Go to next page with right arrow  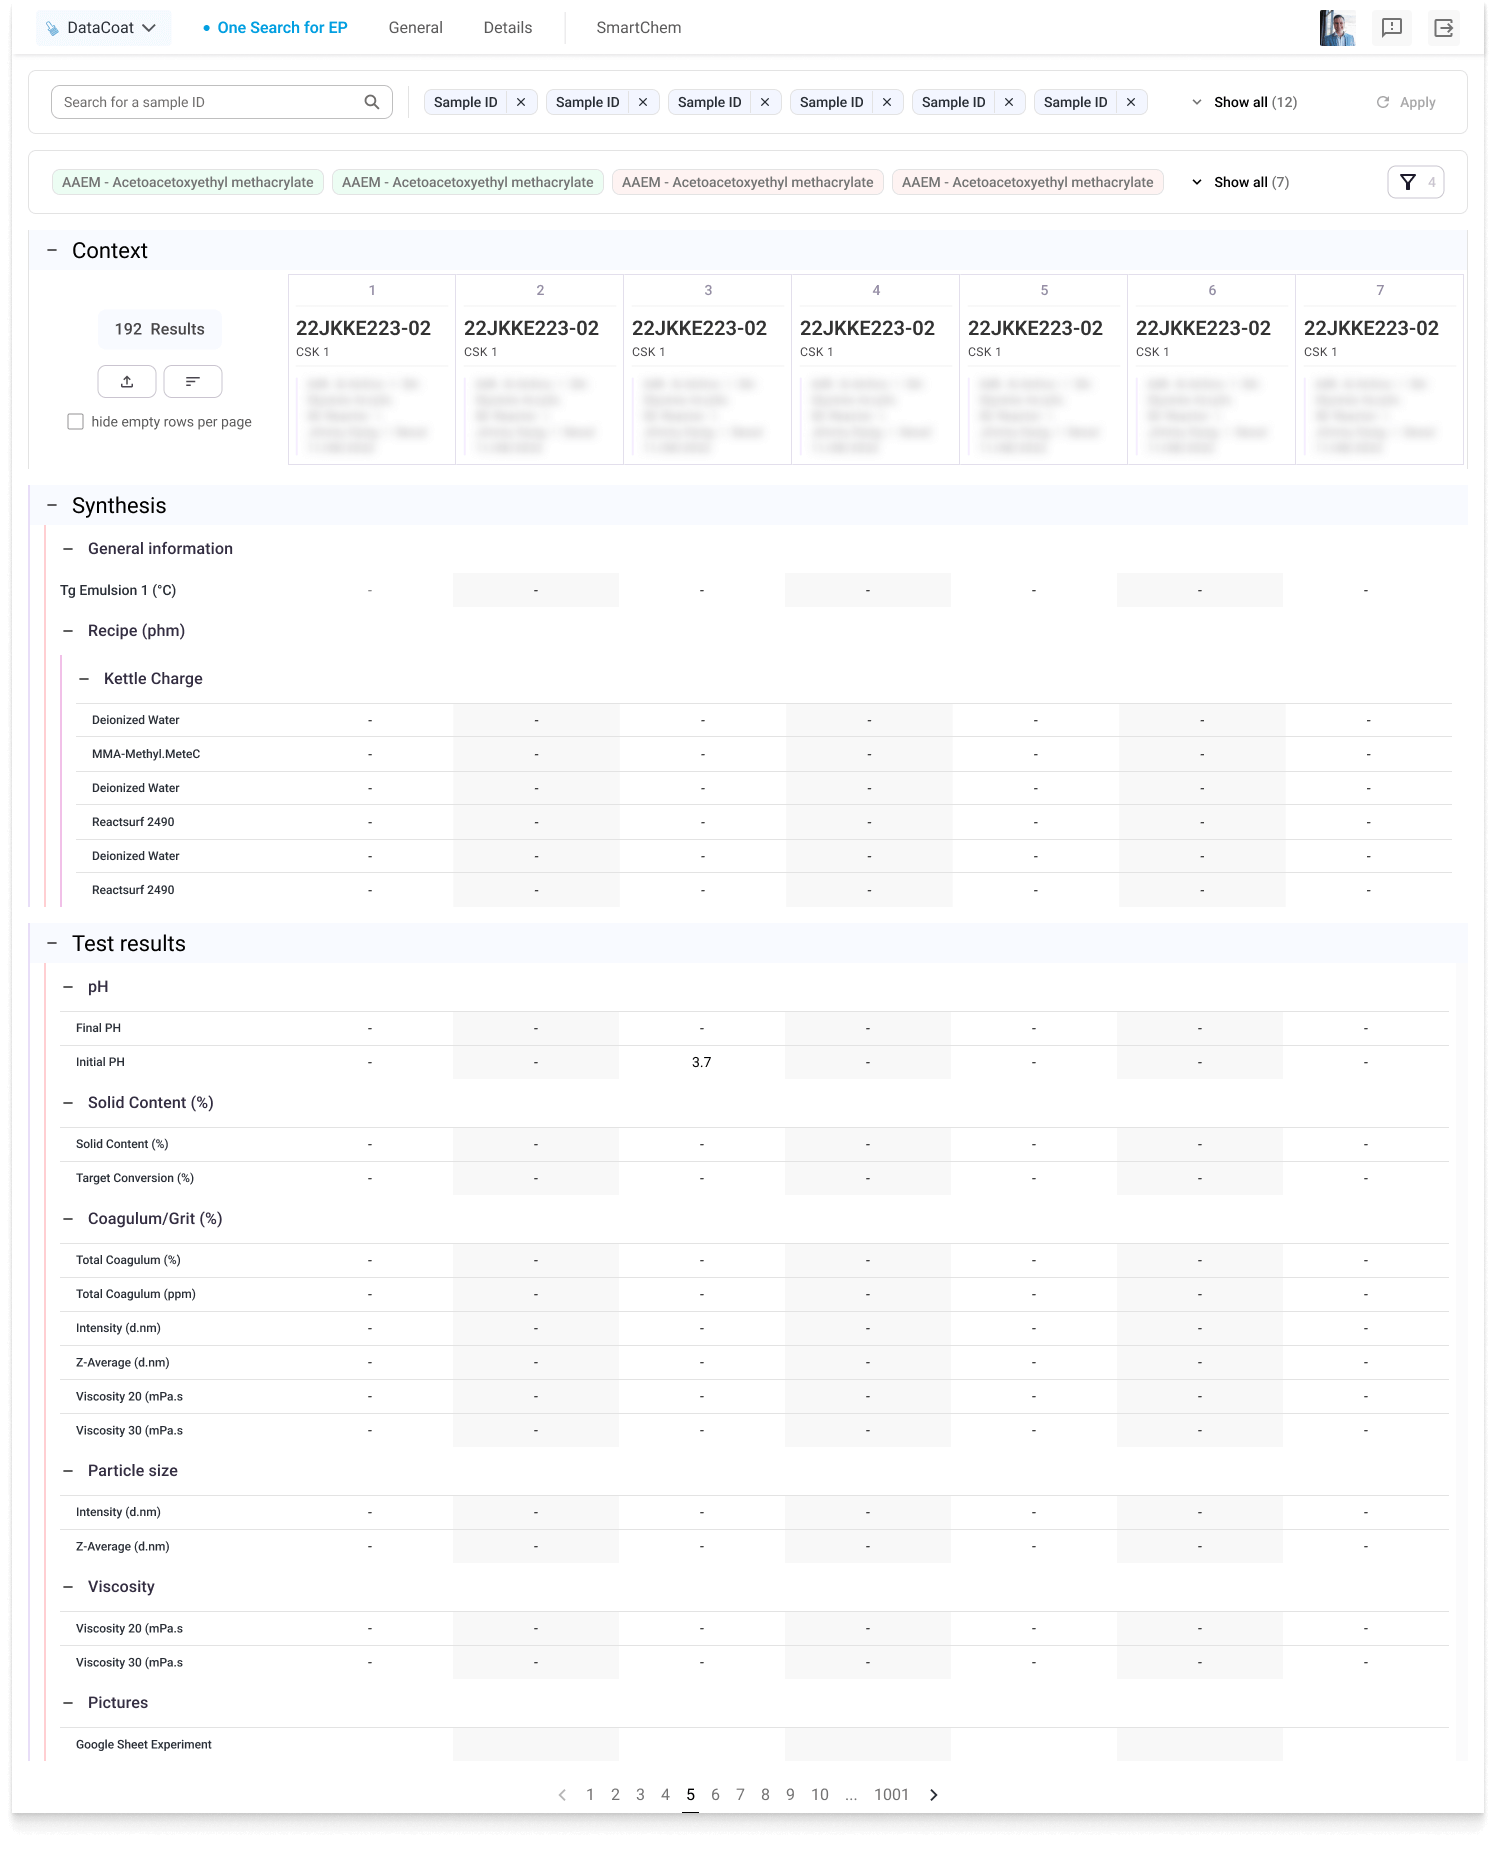pos(934,1795)
